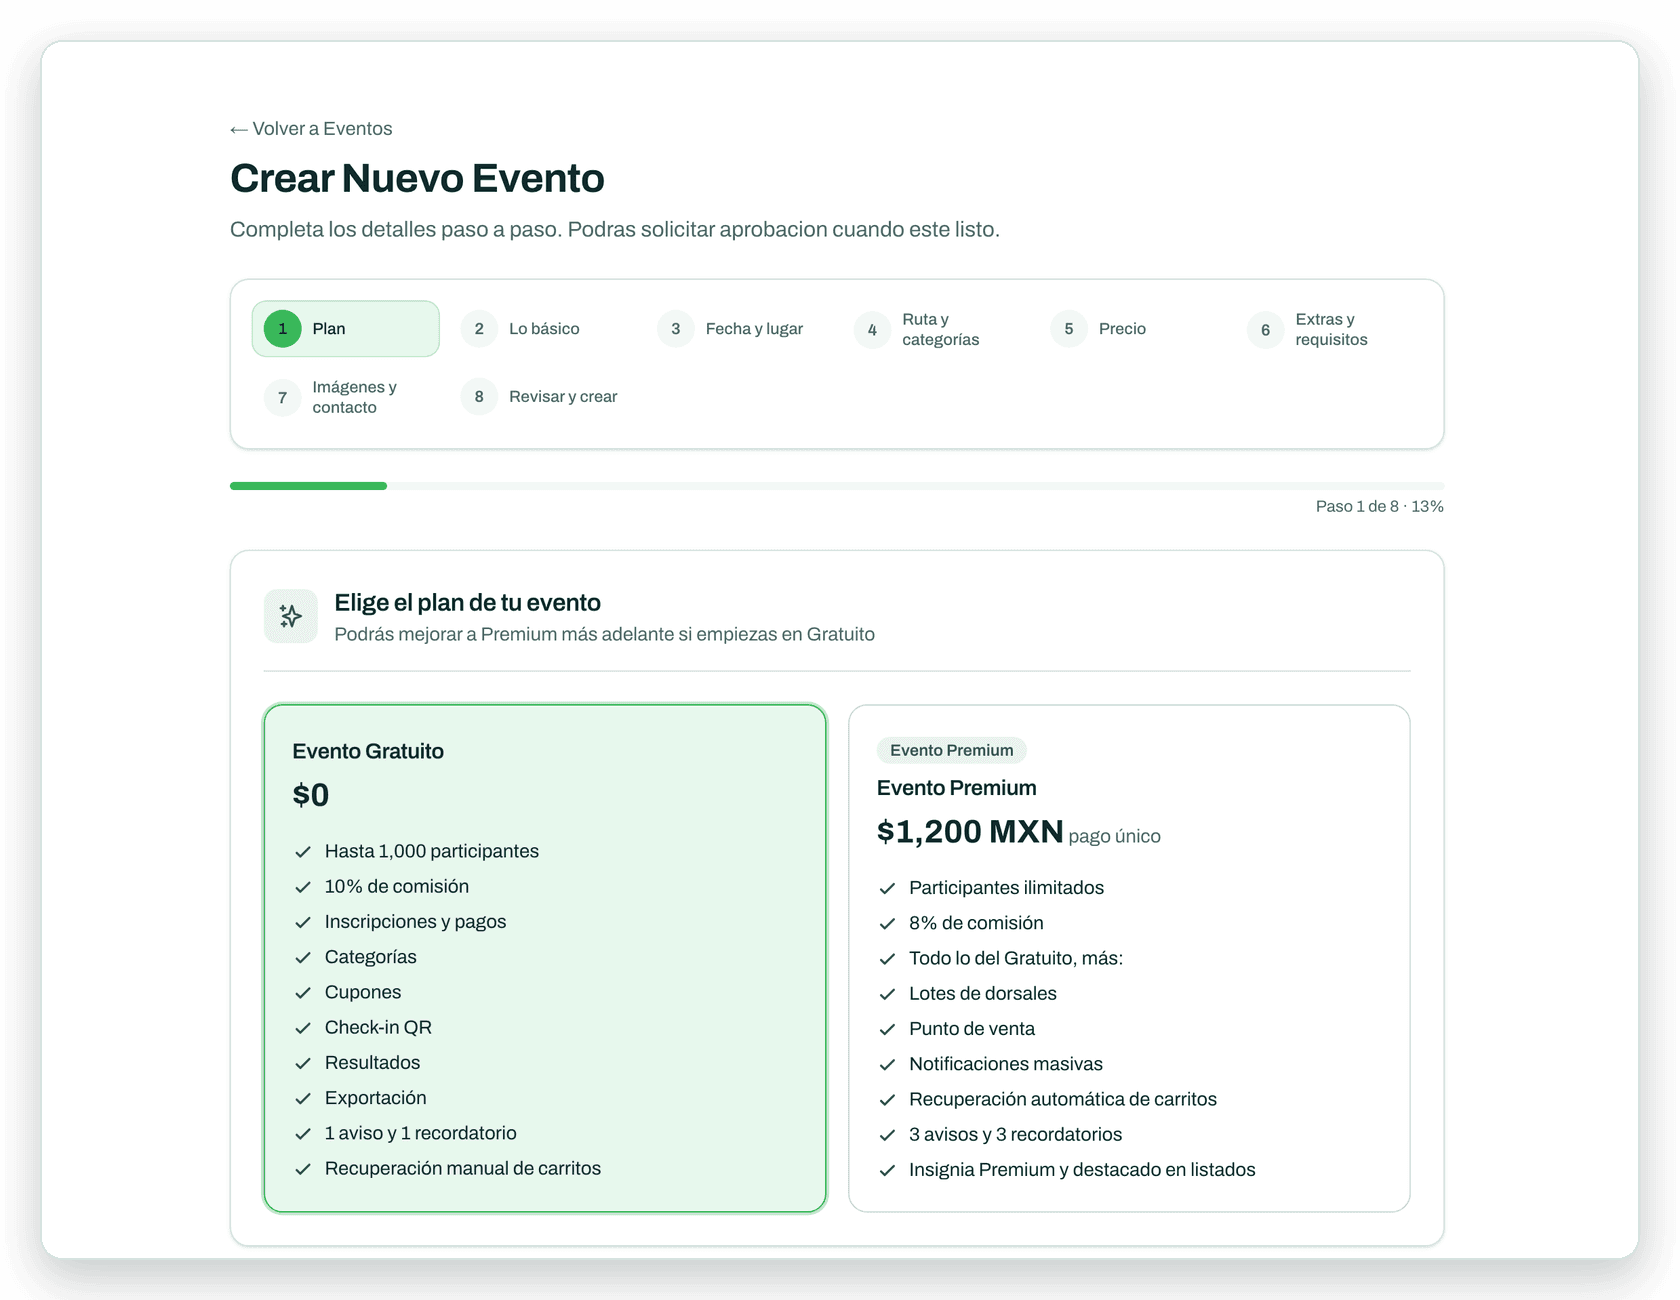Choose the Evento Premium plan title
Viewport: 1680px width, 1300px height.
pos(957,788)
